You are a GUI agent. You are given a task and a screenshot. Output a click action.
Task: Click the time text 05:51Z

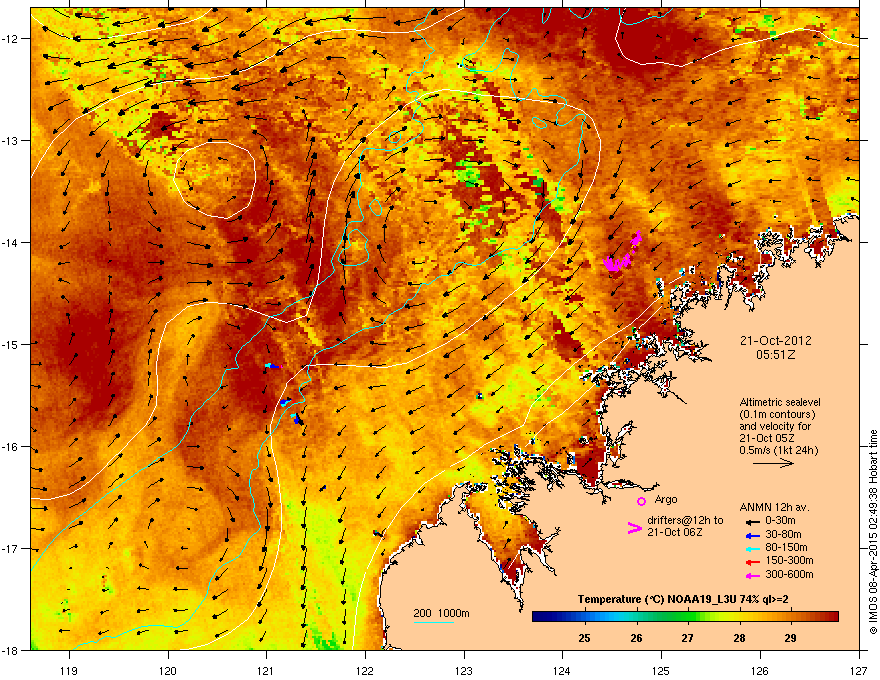[x=776, y=355]
